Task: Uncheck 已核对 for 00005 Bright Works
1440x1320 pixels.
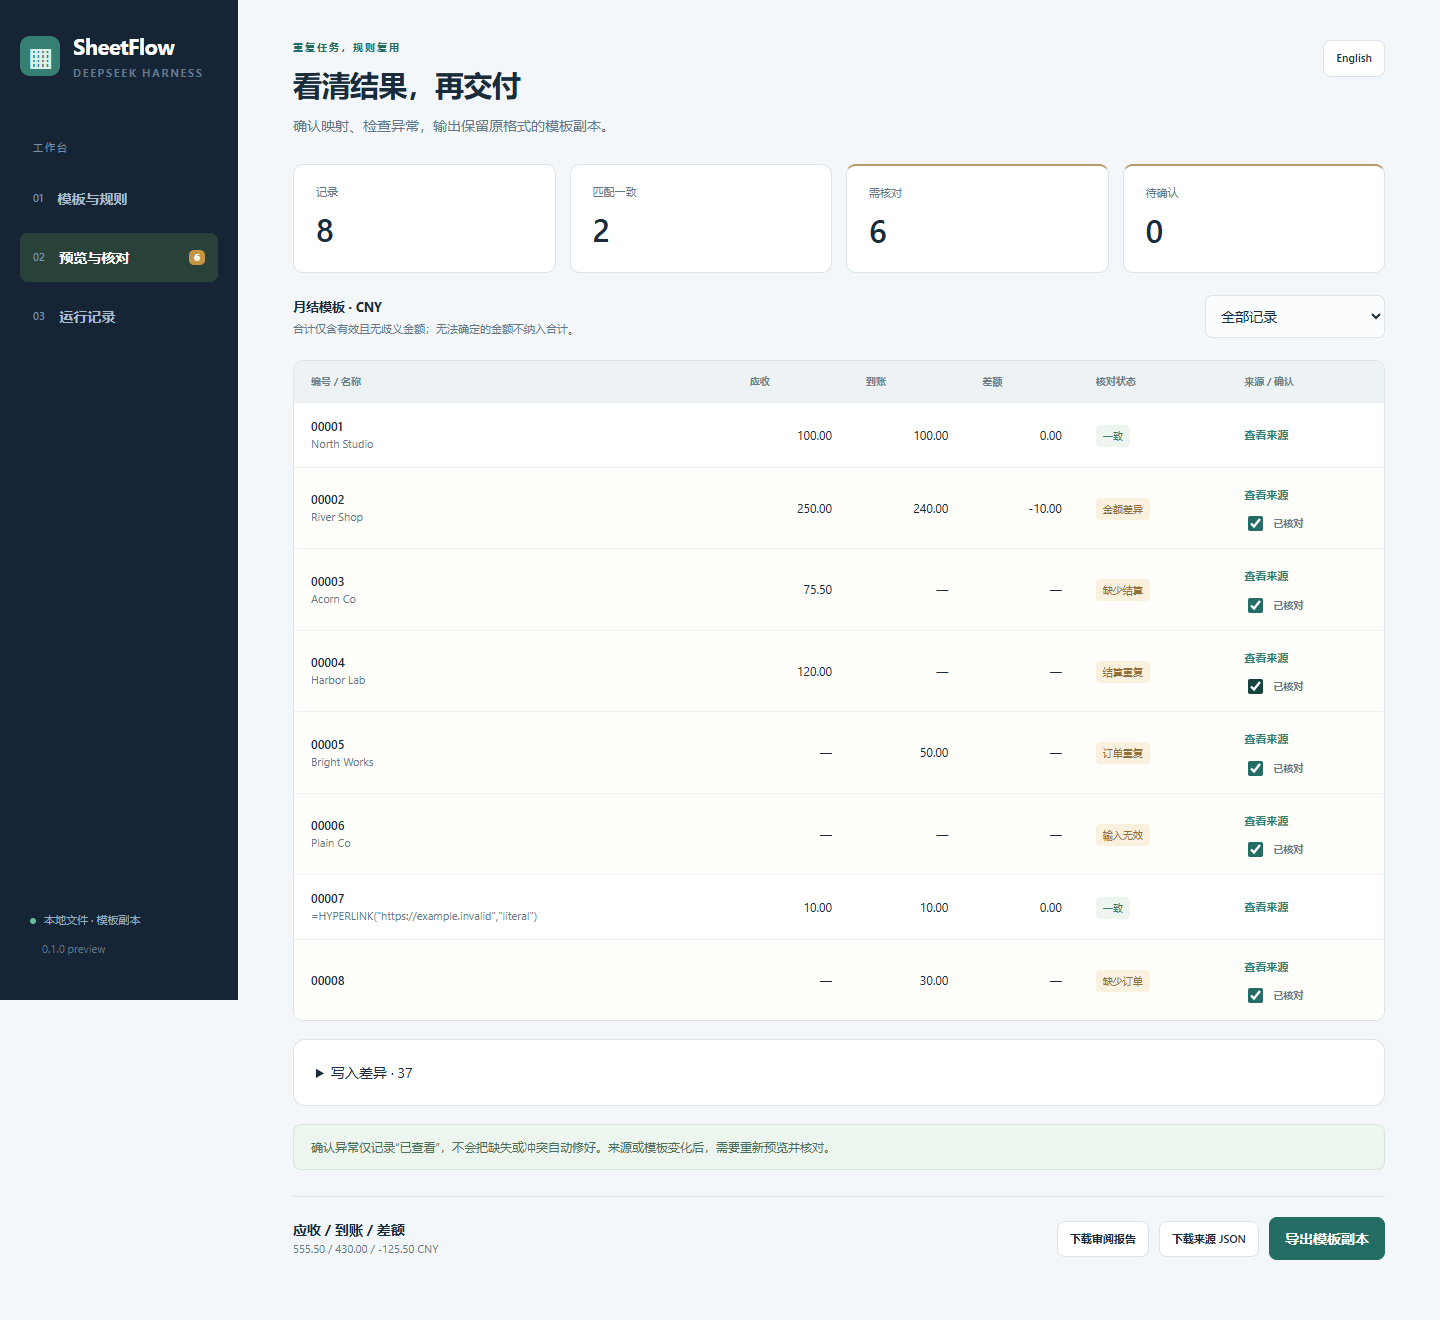Action: (x=1255, y=768)
